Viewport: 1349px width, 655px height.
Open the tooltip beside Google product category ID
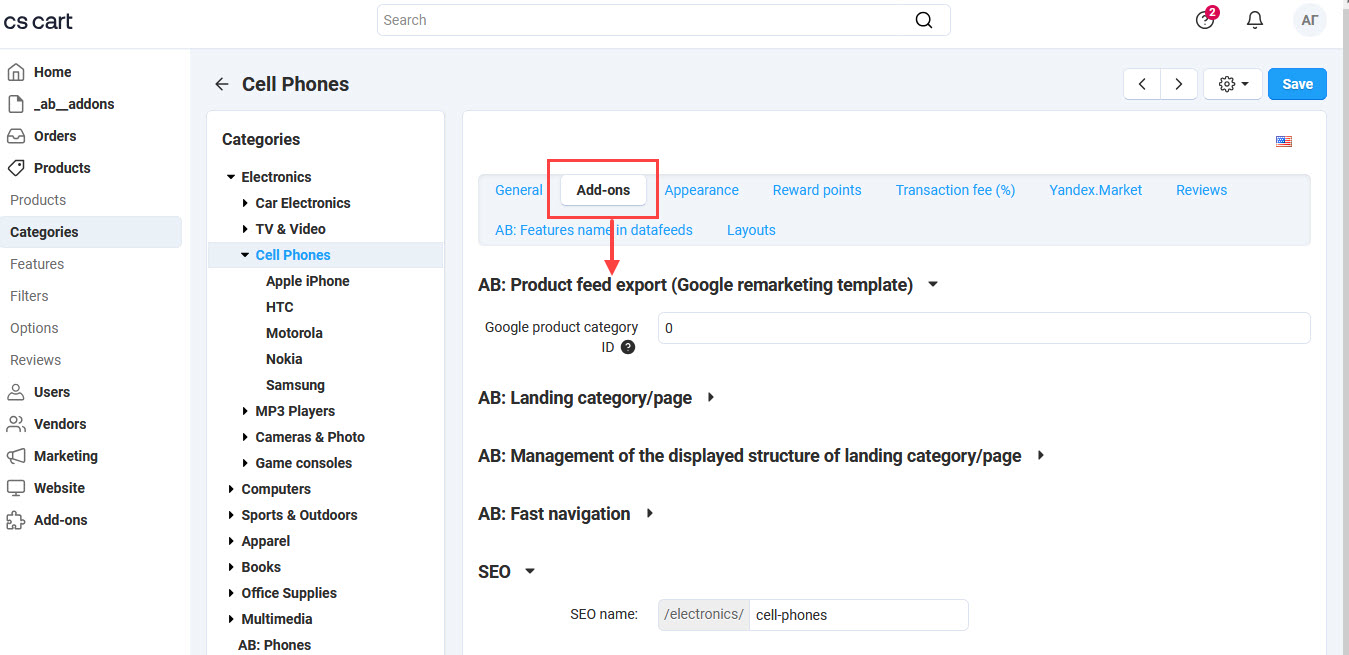click(628, 347)
